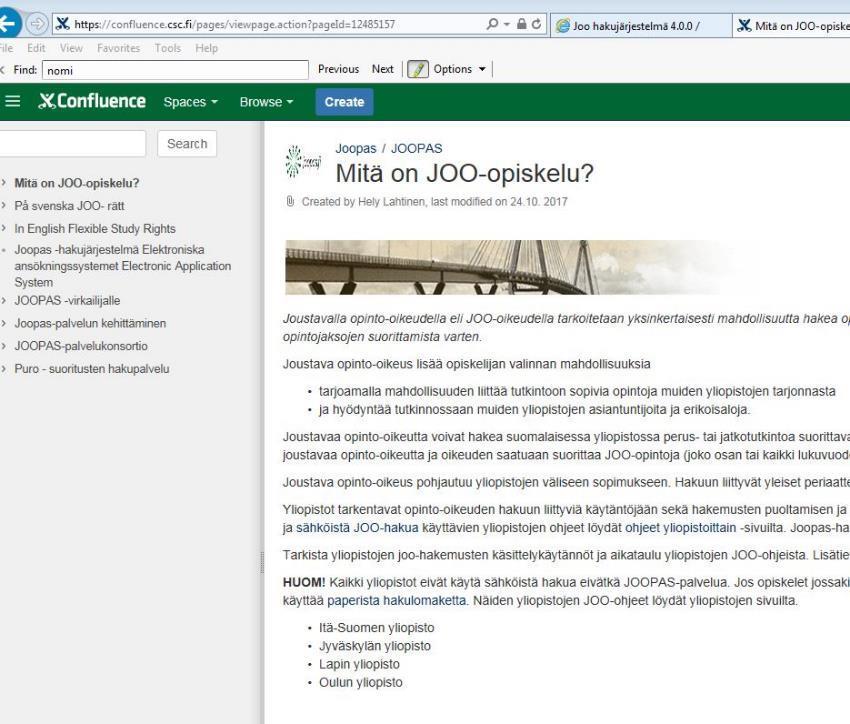Screen dimensions: 850x724
Task: Open the View menu
Action: pyautogui.click(x=71, y=48)
